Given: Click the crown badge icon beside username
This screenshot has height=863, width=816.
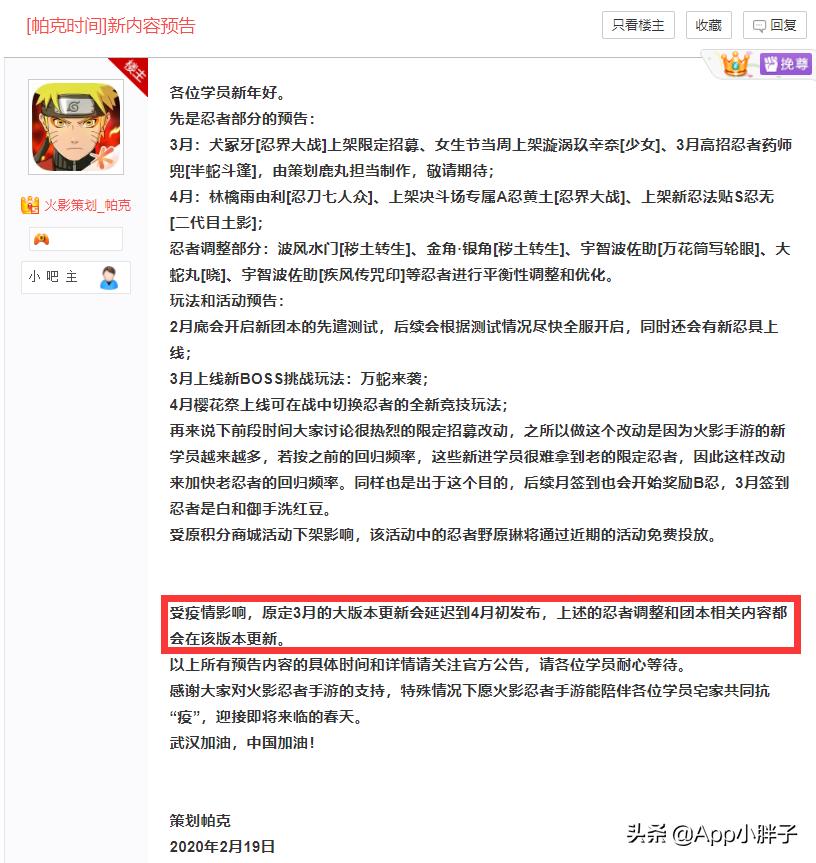Looking at the screenshot, I should pyautogui.click(x=30, y=205).
